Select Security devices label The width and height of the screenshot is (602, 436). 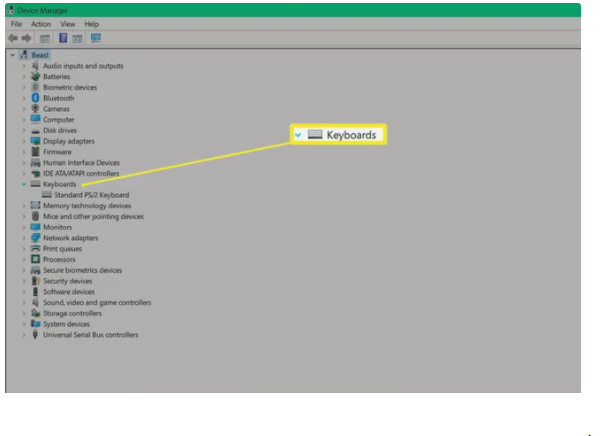[x=68, y=281]
